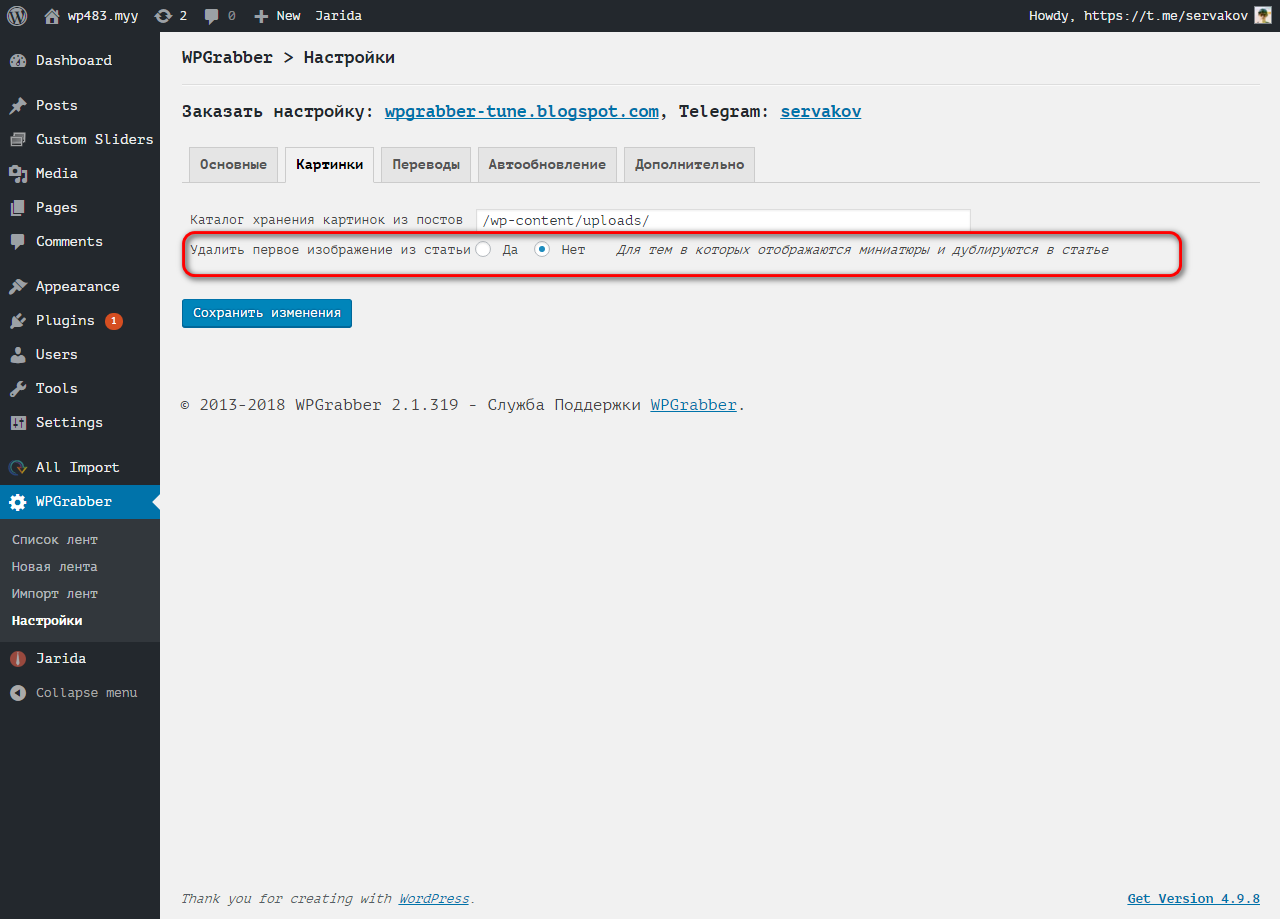Click the Plugins plug icon
Image resolution: width=1280 pixels, height=919 pixels.
pyautogui.click(x=18, y=320)
